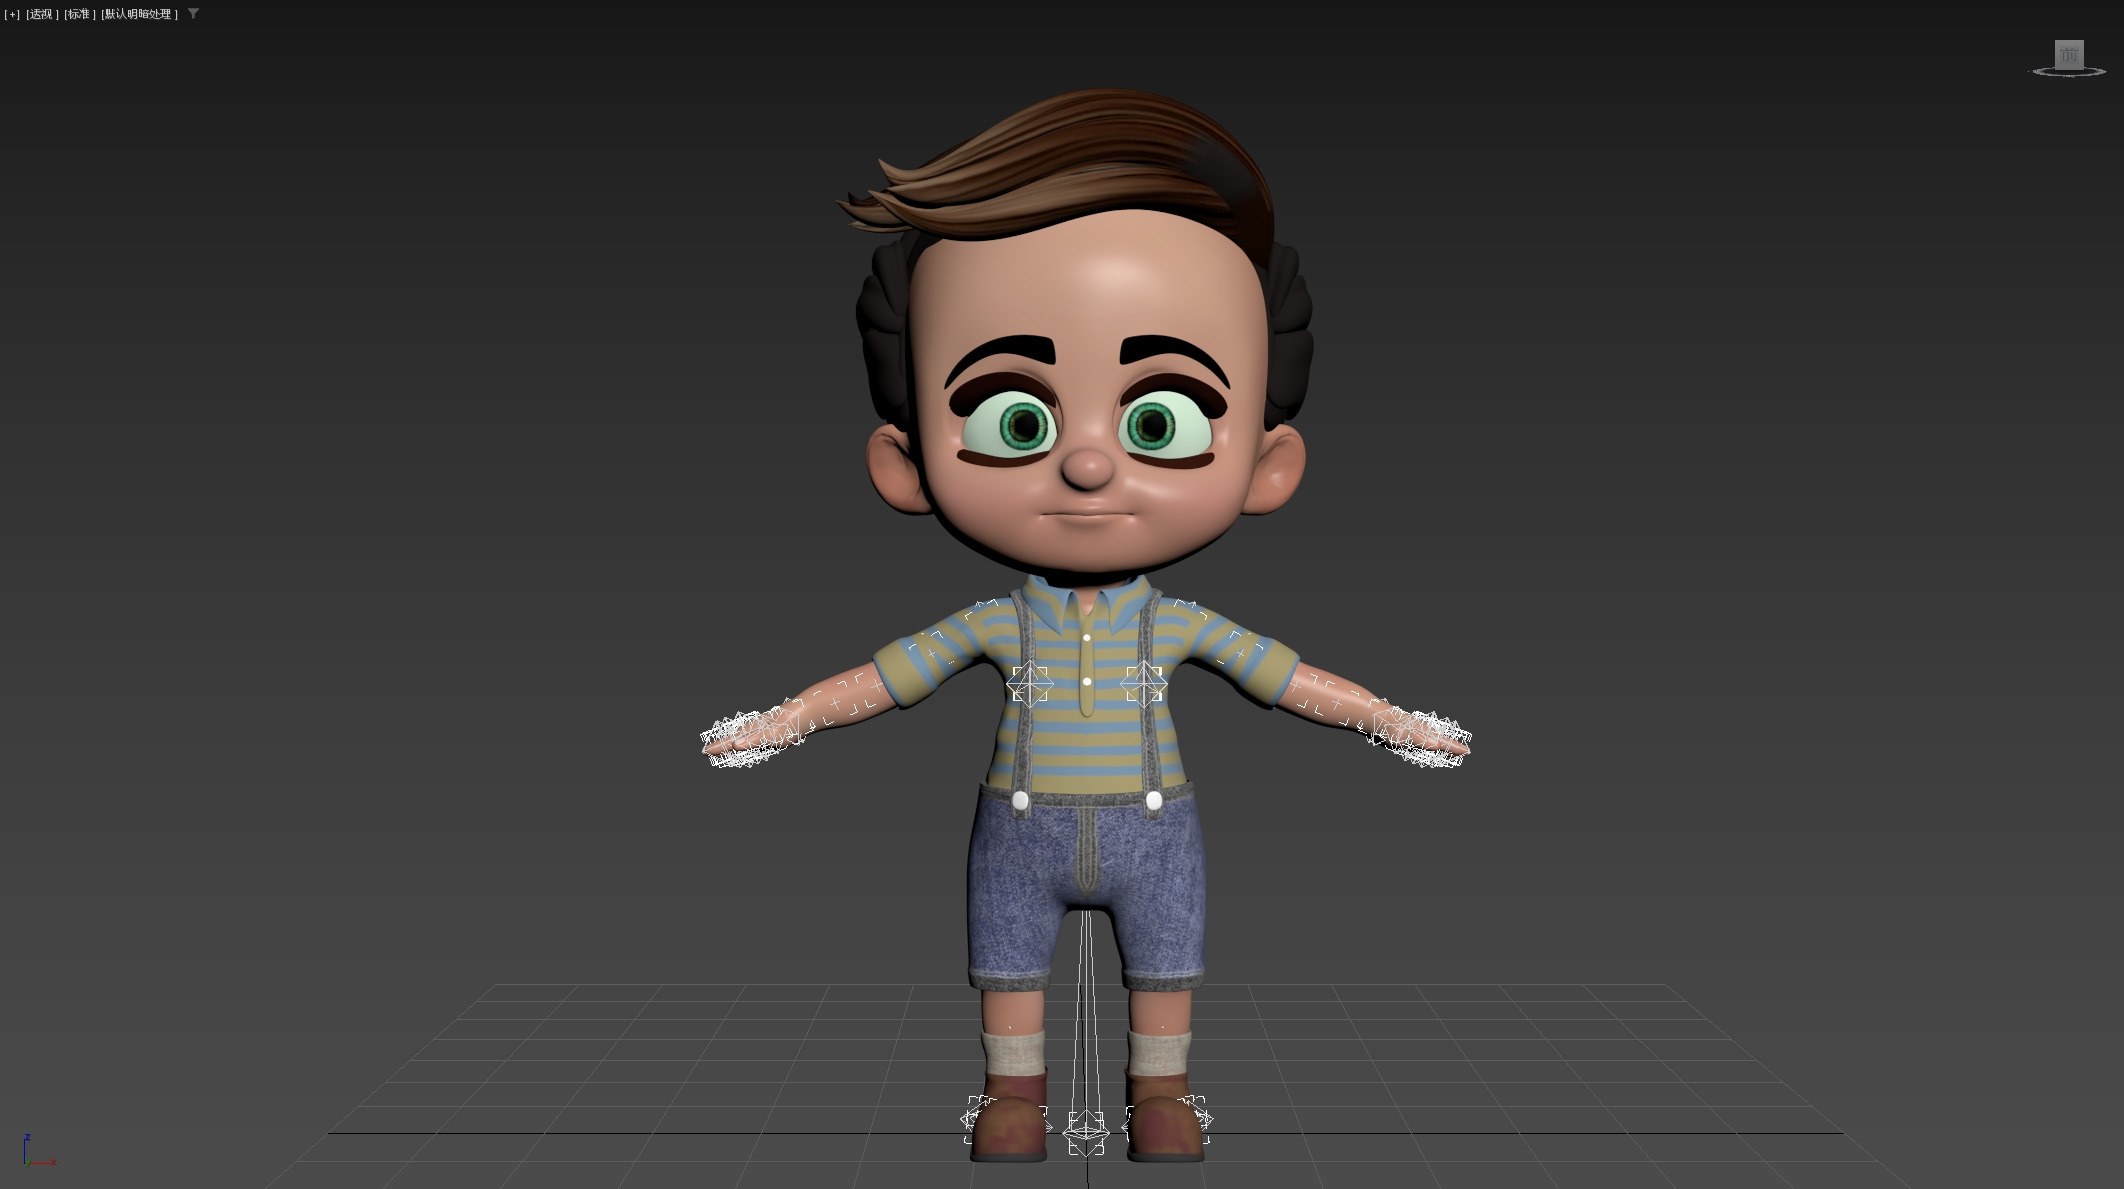The image size is (2124, 1189).
Task: Select the right chest control helper
Action: pyautogui.click(x=1143, y=685)
